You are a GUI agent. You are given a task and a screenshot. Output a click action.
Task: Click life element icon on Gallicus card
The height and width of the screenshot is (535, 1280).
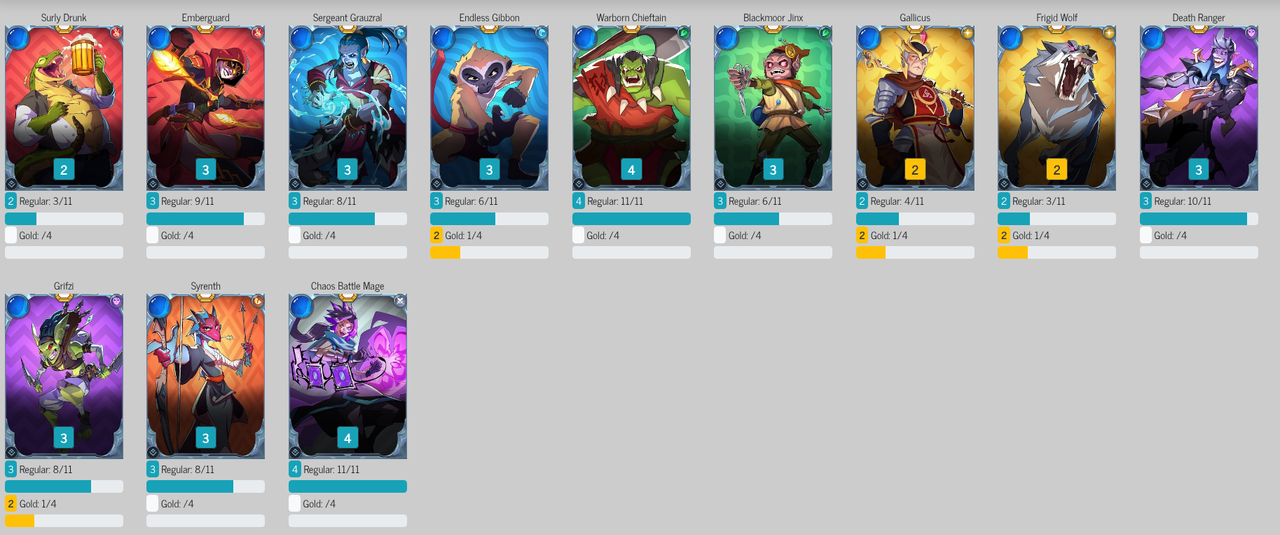click(x=968, y=32)
